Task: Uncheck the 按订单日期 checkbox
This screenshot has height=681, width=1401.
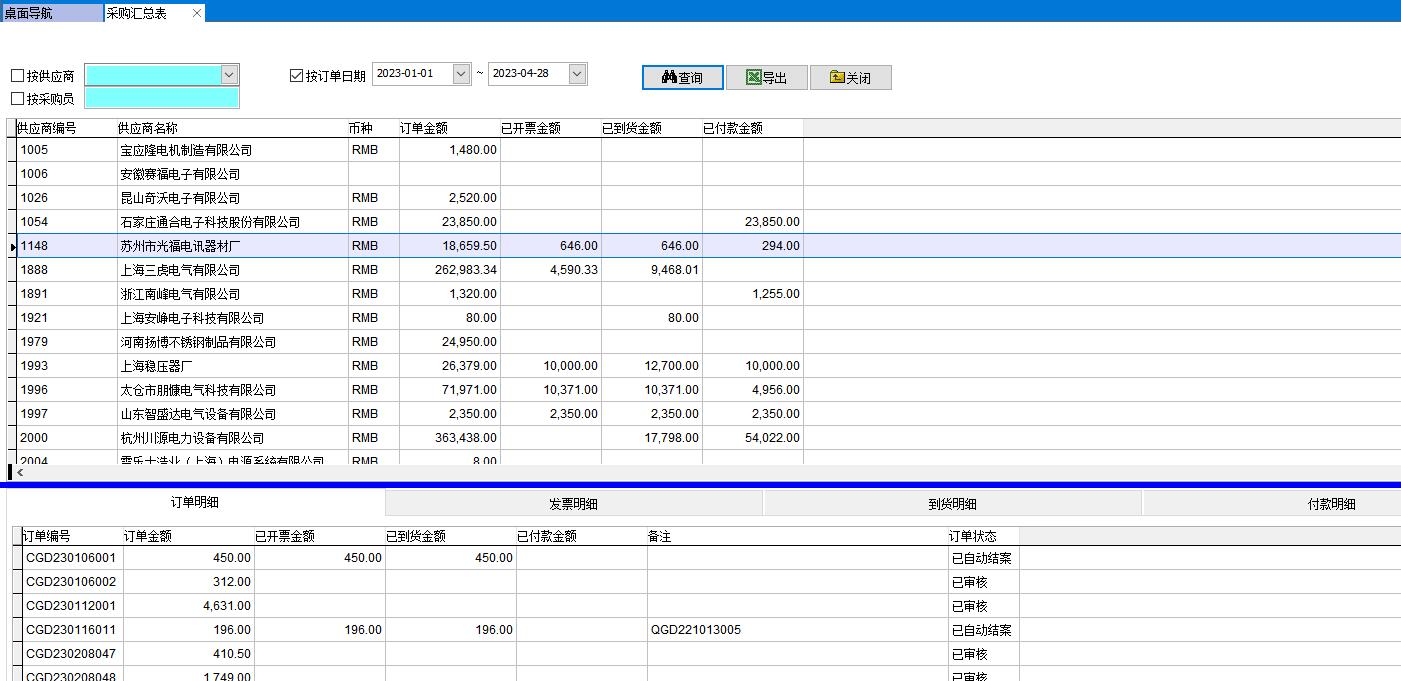Action: (296, 76)
